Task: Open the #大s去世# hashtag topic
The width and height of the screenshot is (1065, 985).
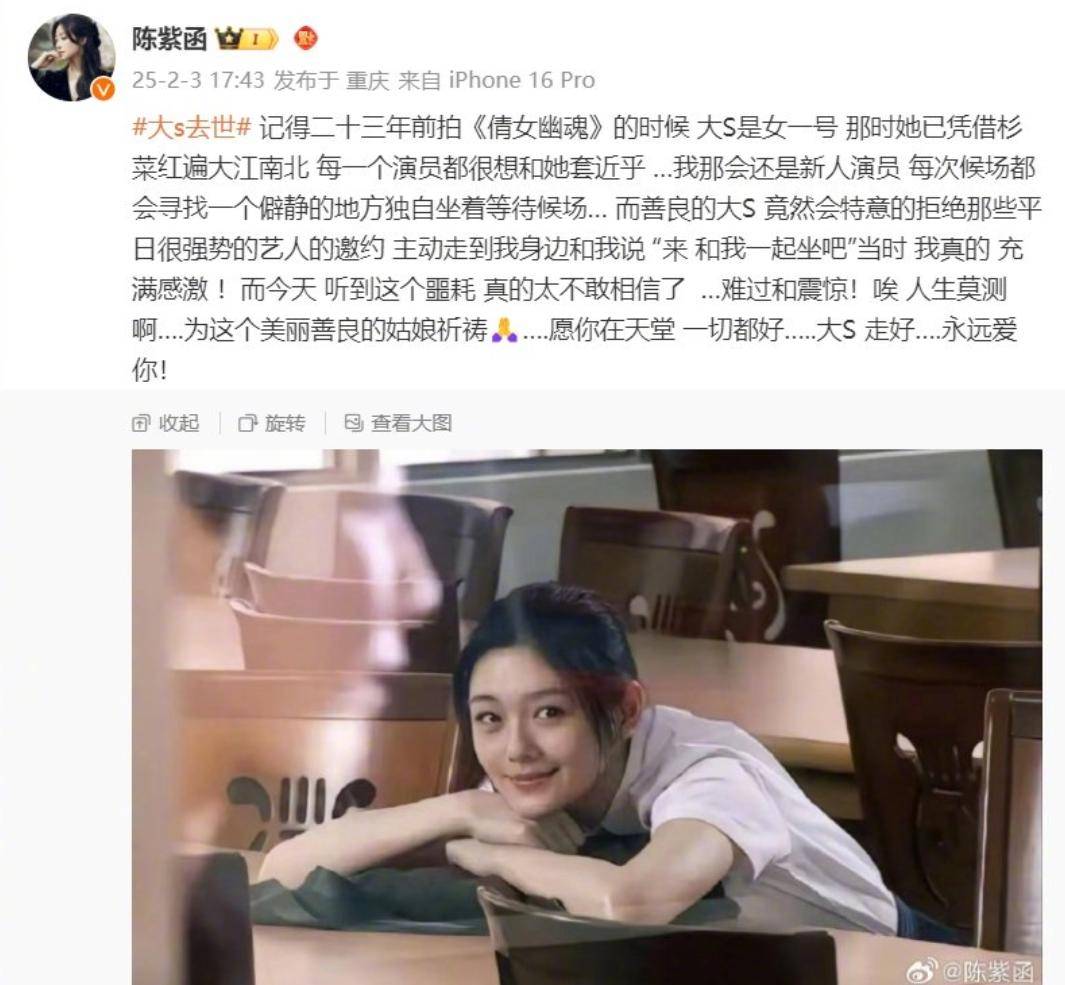Action: (192, 127)
